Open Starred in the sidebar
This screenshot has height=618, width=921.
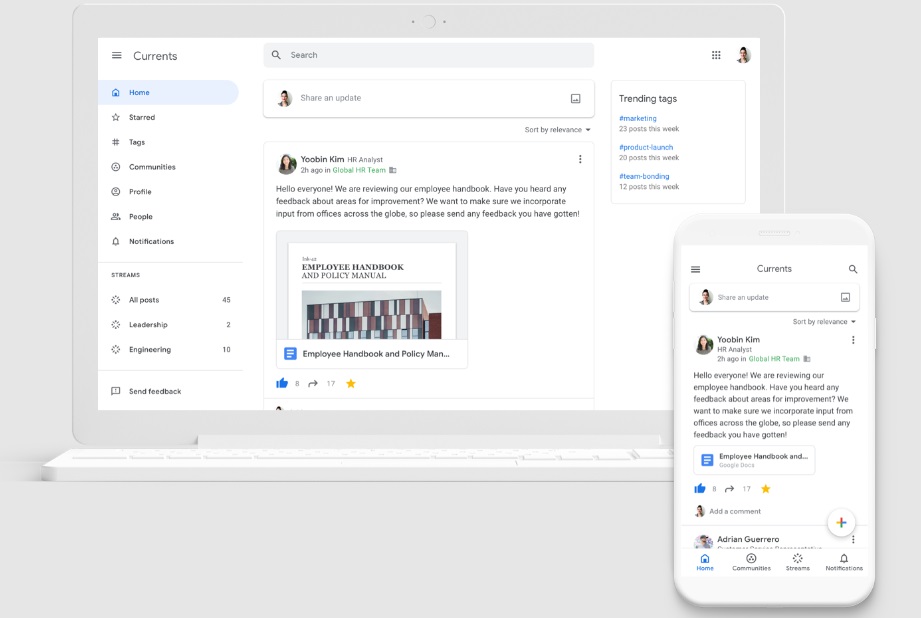170,117
